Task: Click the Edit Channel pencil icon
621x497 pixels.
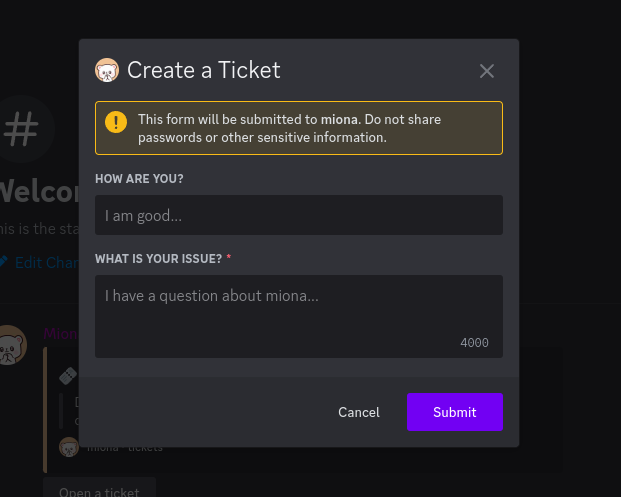Action: (x=3, y=261)
